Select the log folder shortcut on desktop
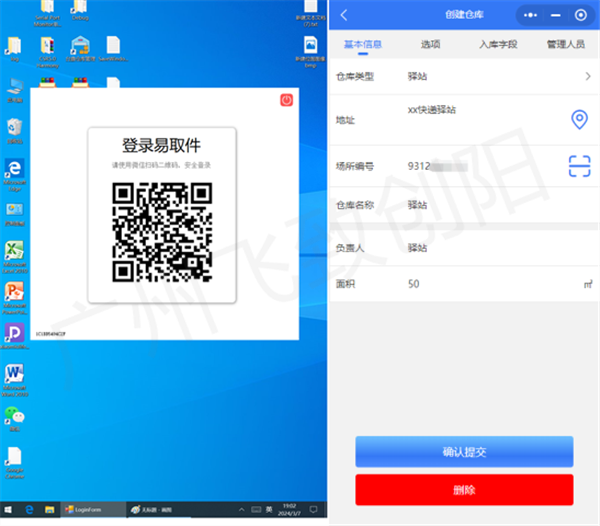600x526 pixels. (x=15, y=49)
